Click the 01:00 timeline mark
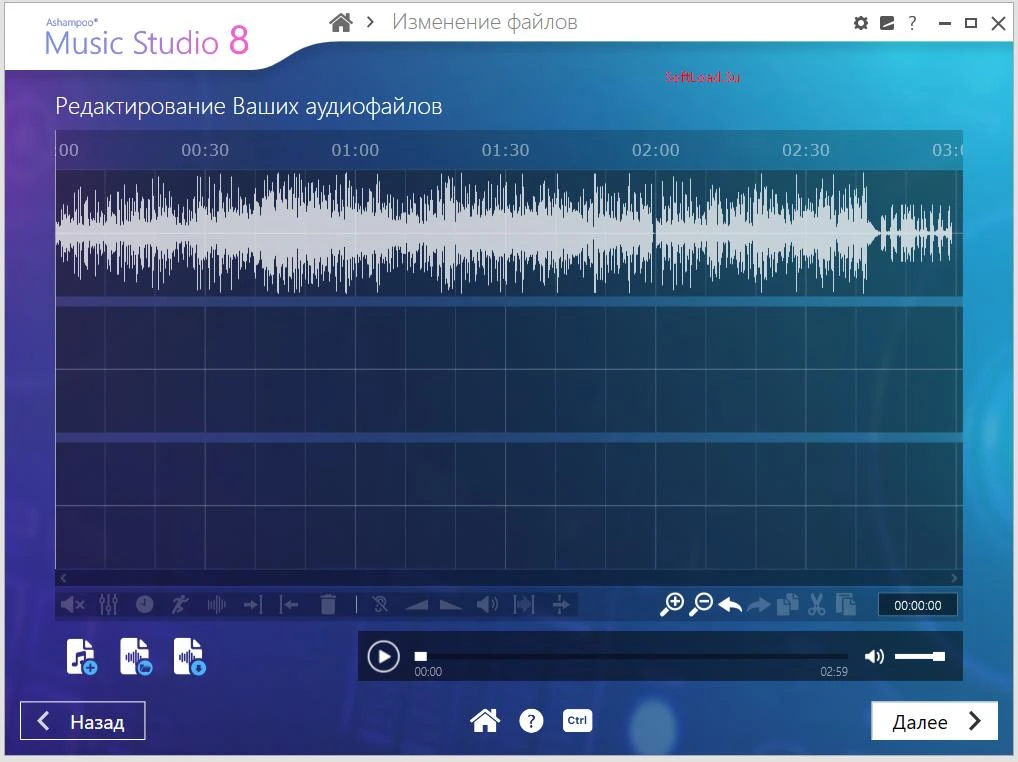Screen dimensions: 1018x762 point(355,150)
